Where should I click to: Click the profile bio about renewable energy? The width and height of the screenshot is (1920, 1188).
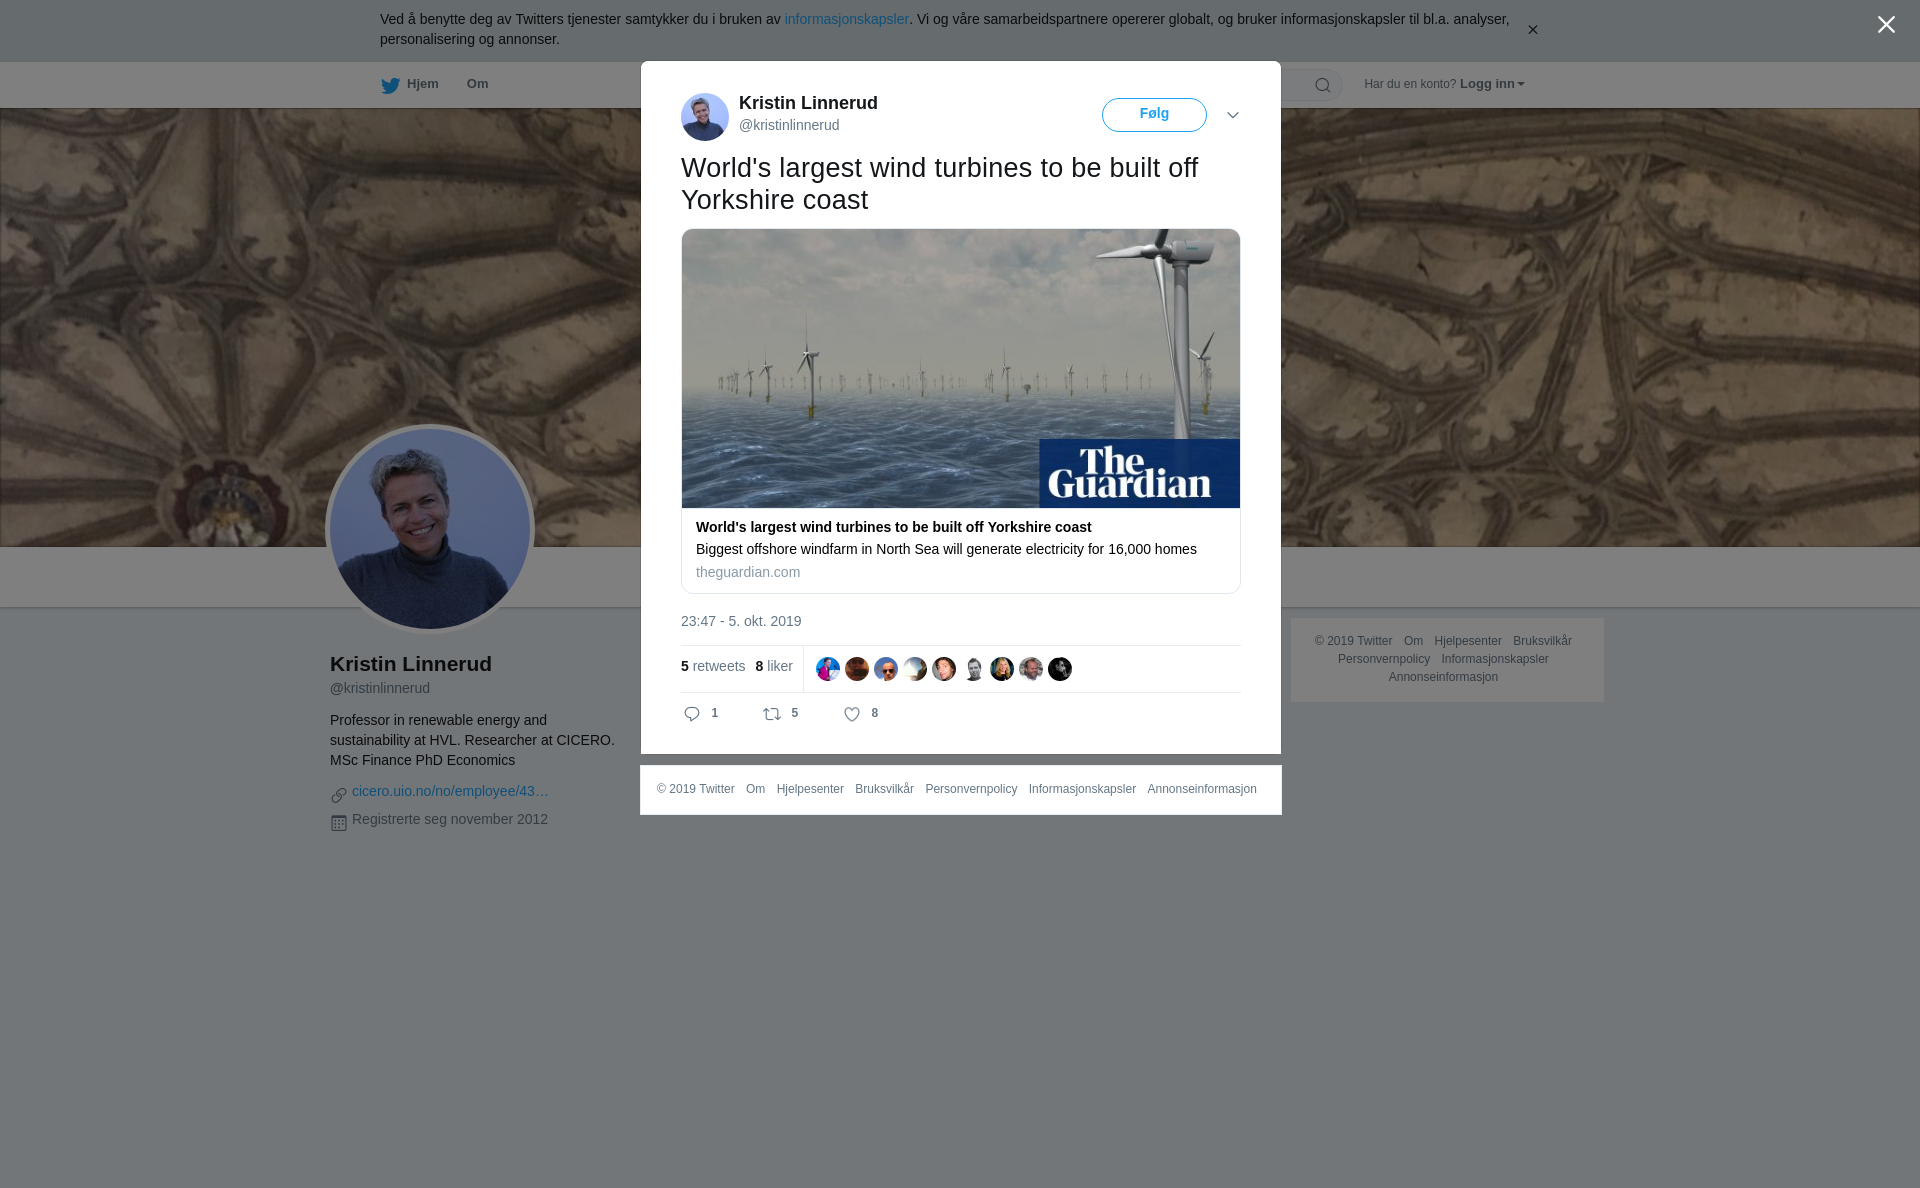coord(472,740)
